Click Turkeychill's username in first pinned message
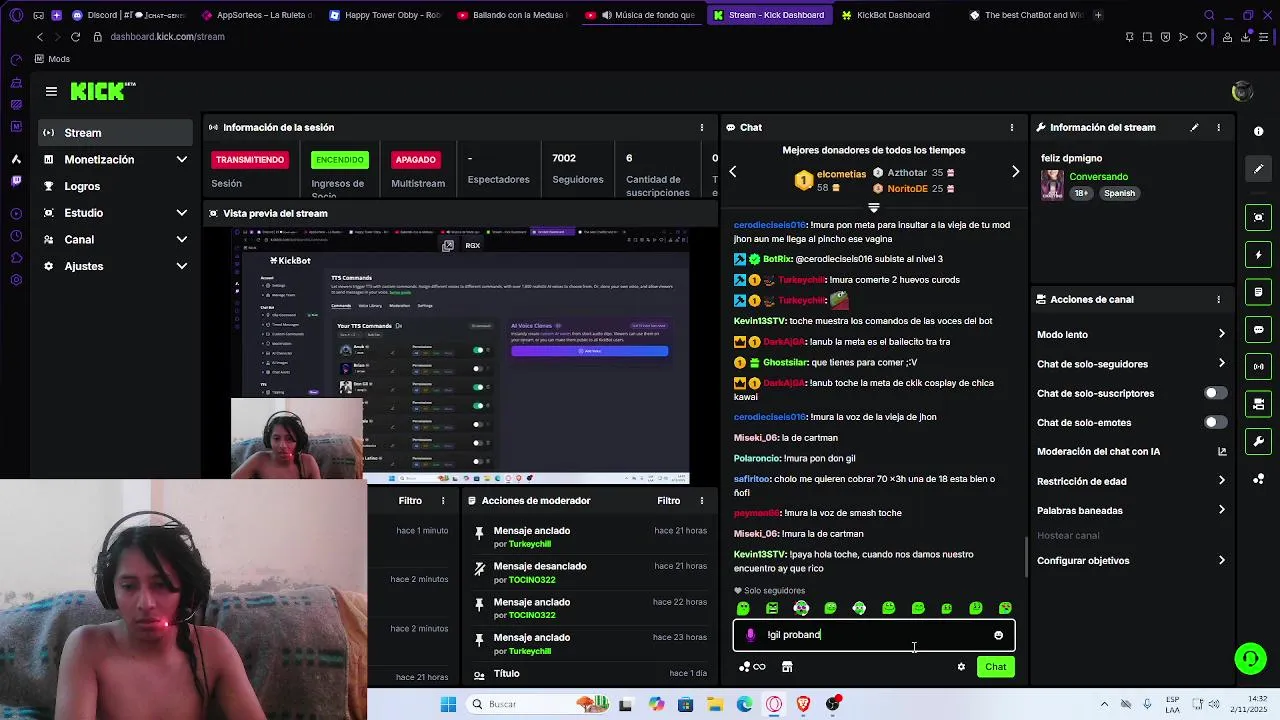Viewport: 1280px width, 720px height. [530, 544]
